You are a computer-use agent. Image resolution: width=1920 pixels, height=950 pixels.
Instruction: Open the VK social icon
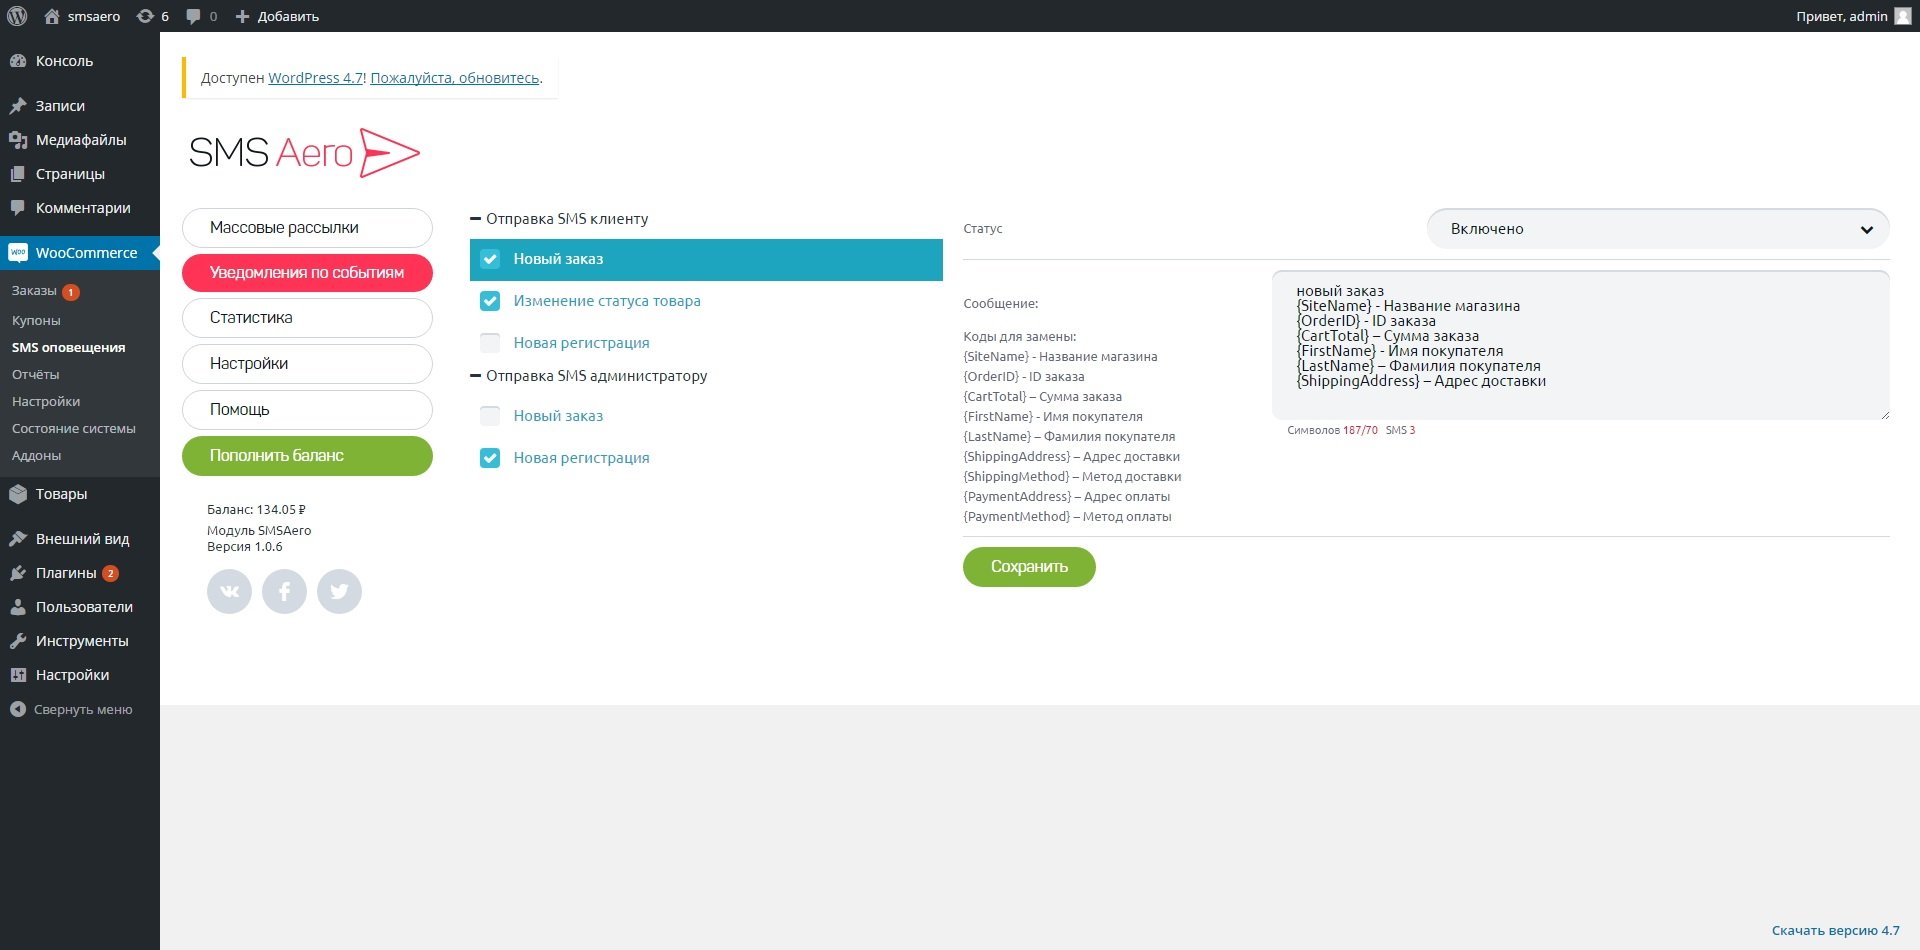[229, 591]
